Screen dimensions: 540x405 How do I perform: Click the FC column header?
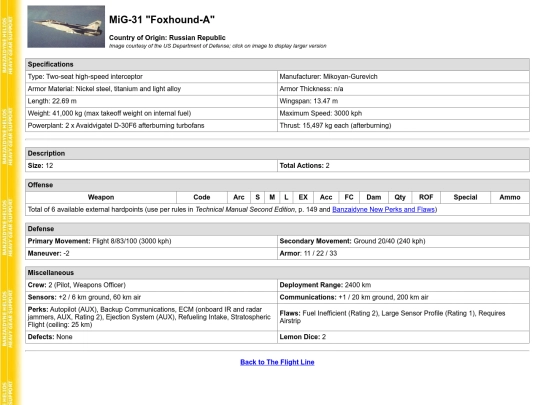point(349,197)
